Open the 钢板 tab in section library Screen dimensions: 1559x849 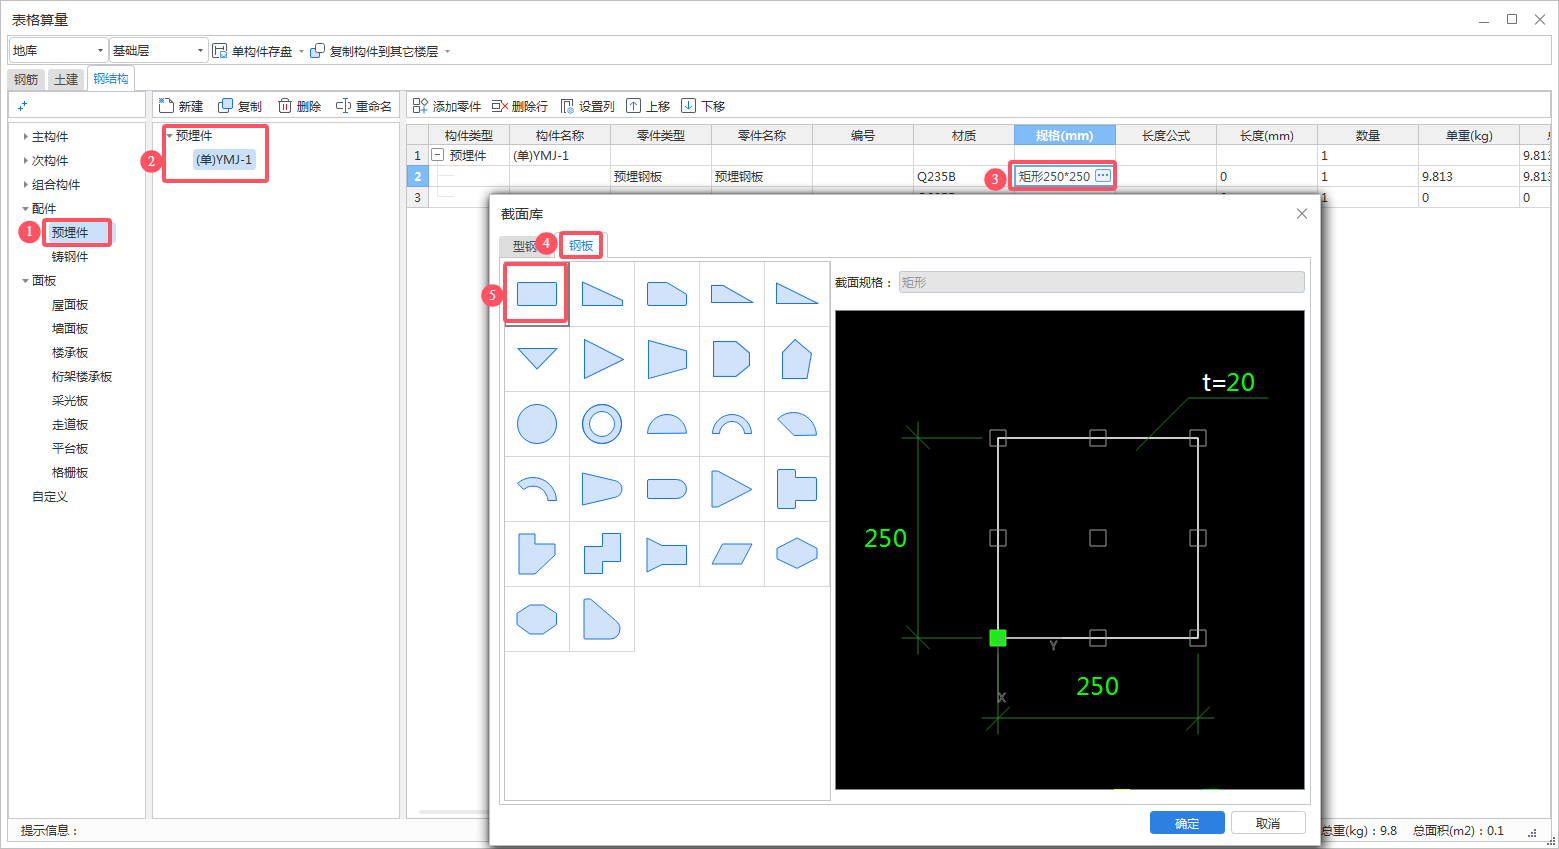tap(581, 245)
